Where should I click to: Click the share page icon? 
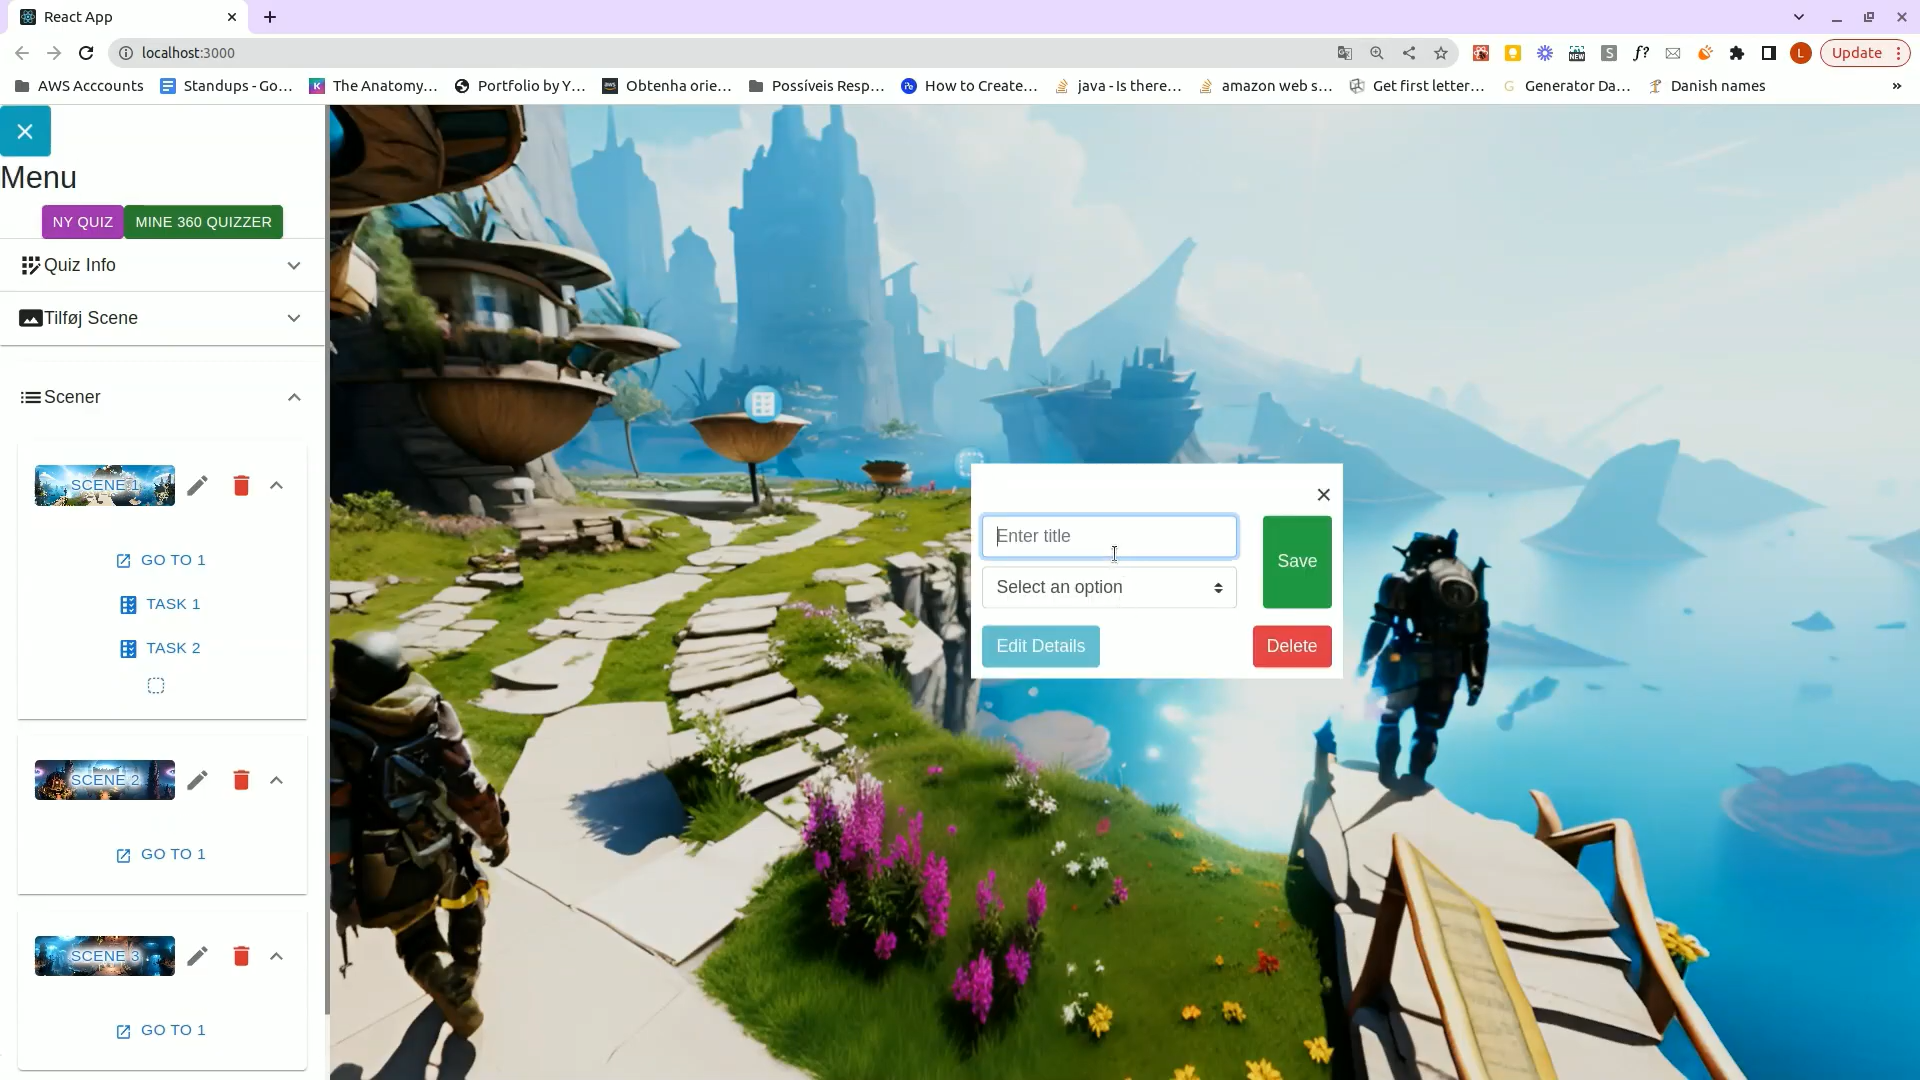pos(1409,53)
